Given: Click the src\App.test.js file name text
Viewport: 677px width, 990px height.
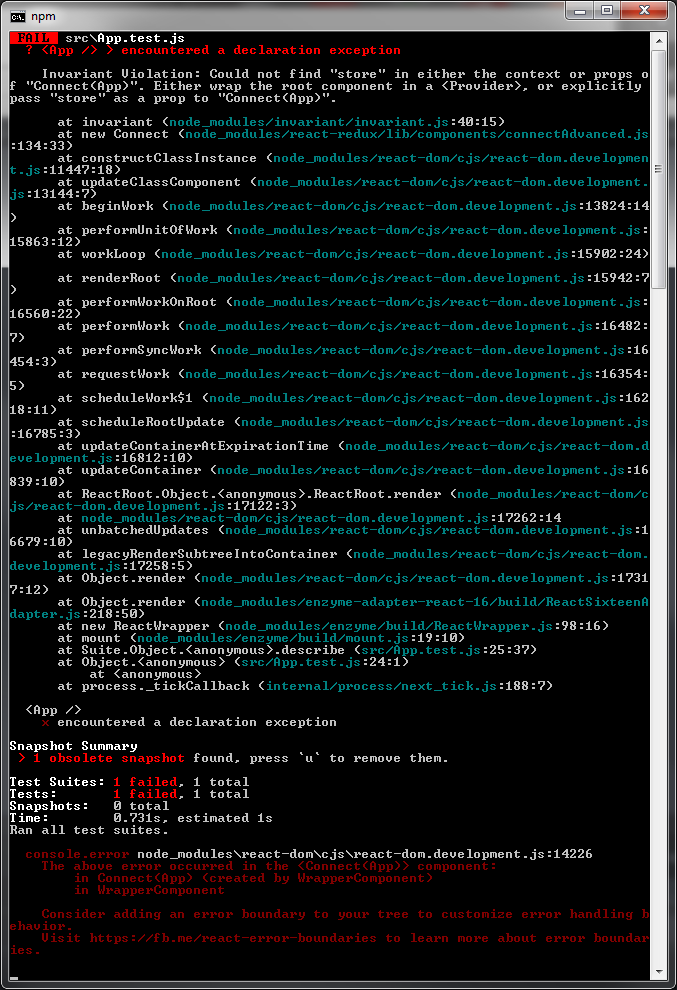Looking at the screenshot, I should tap(124, 38).
